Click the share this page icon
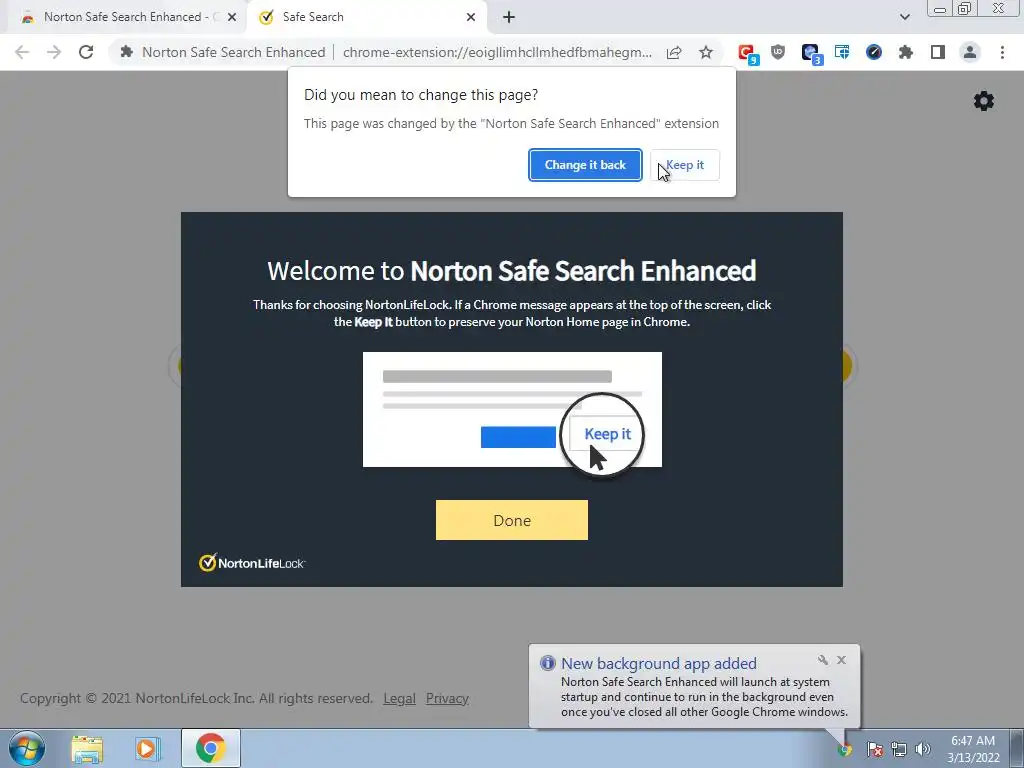1024x768 pixels. (x=674, y=52)
